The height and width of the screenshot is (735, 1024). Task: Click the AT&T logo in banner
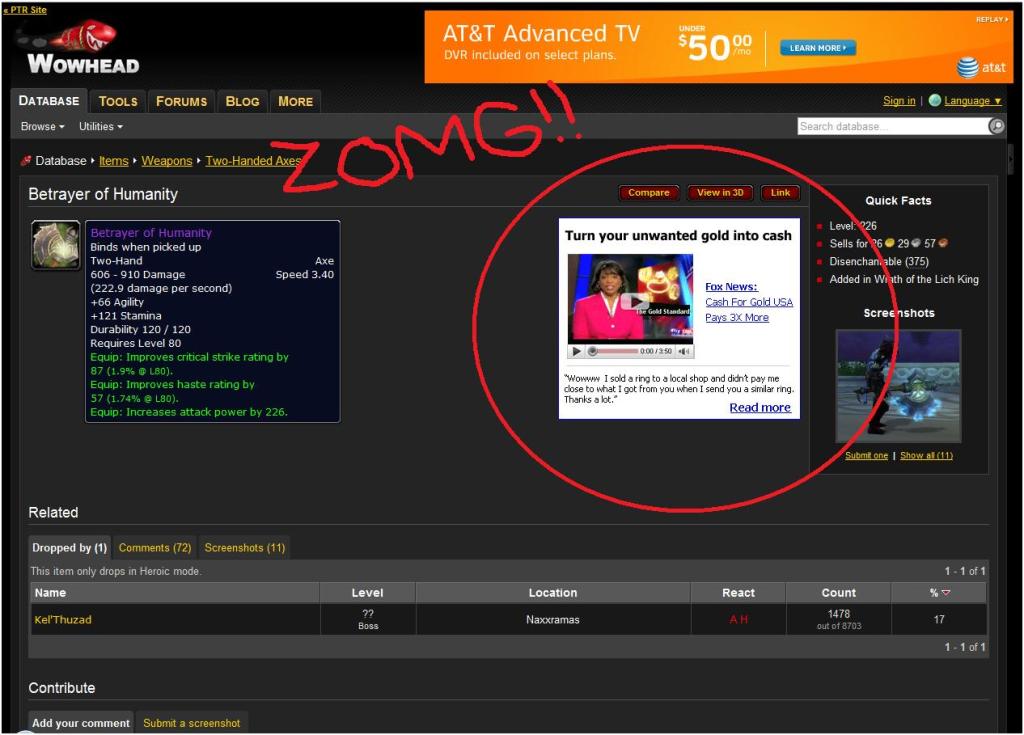pos(981,67)
